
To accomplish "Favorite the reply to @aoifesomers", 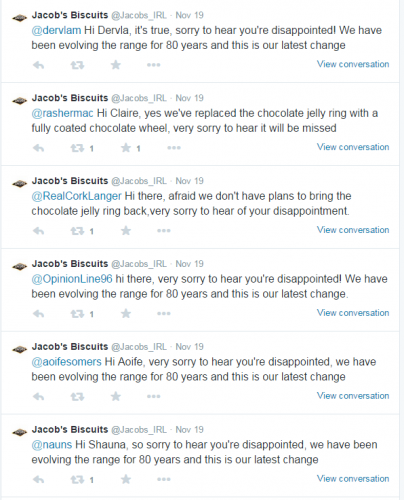I will (116, 396).
